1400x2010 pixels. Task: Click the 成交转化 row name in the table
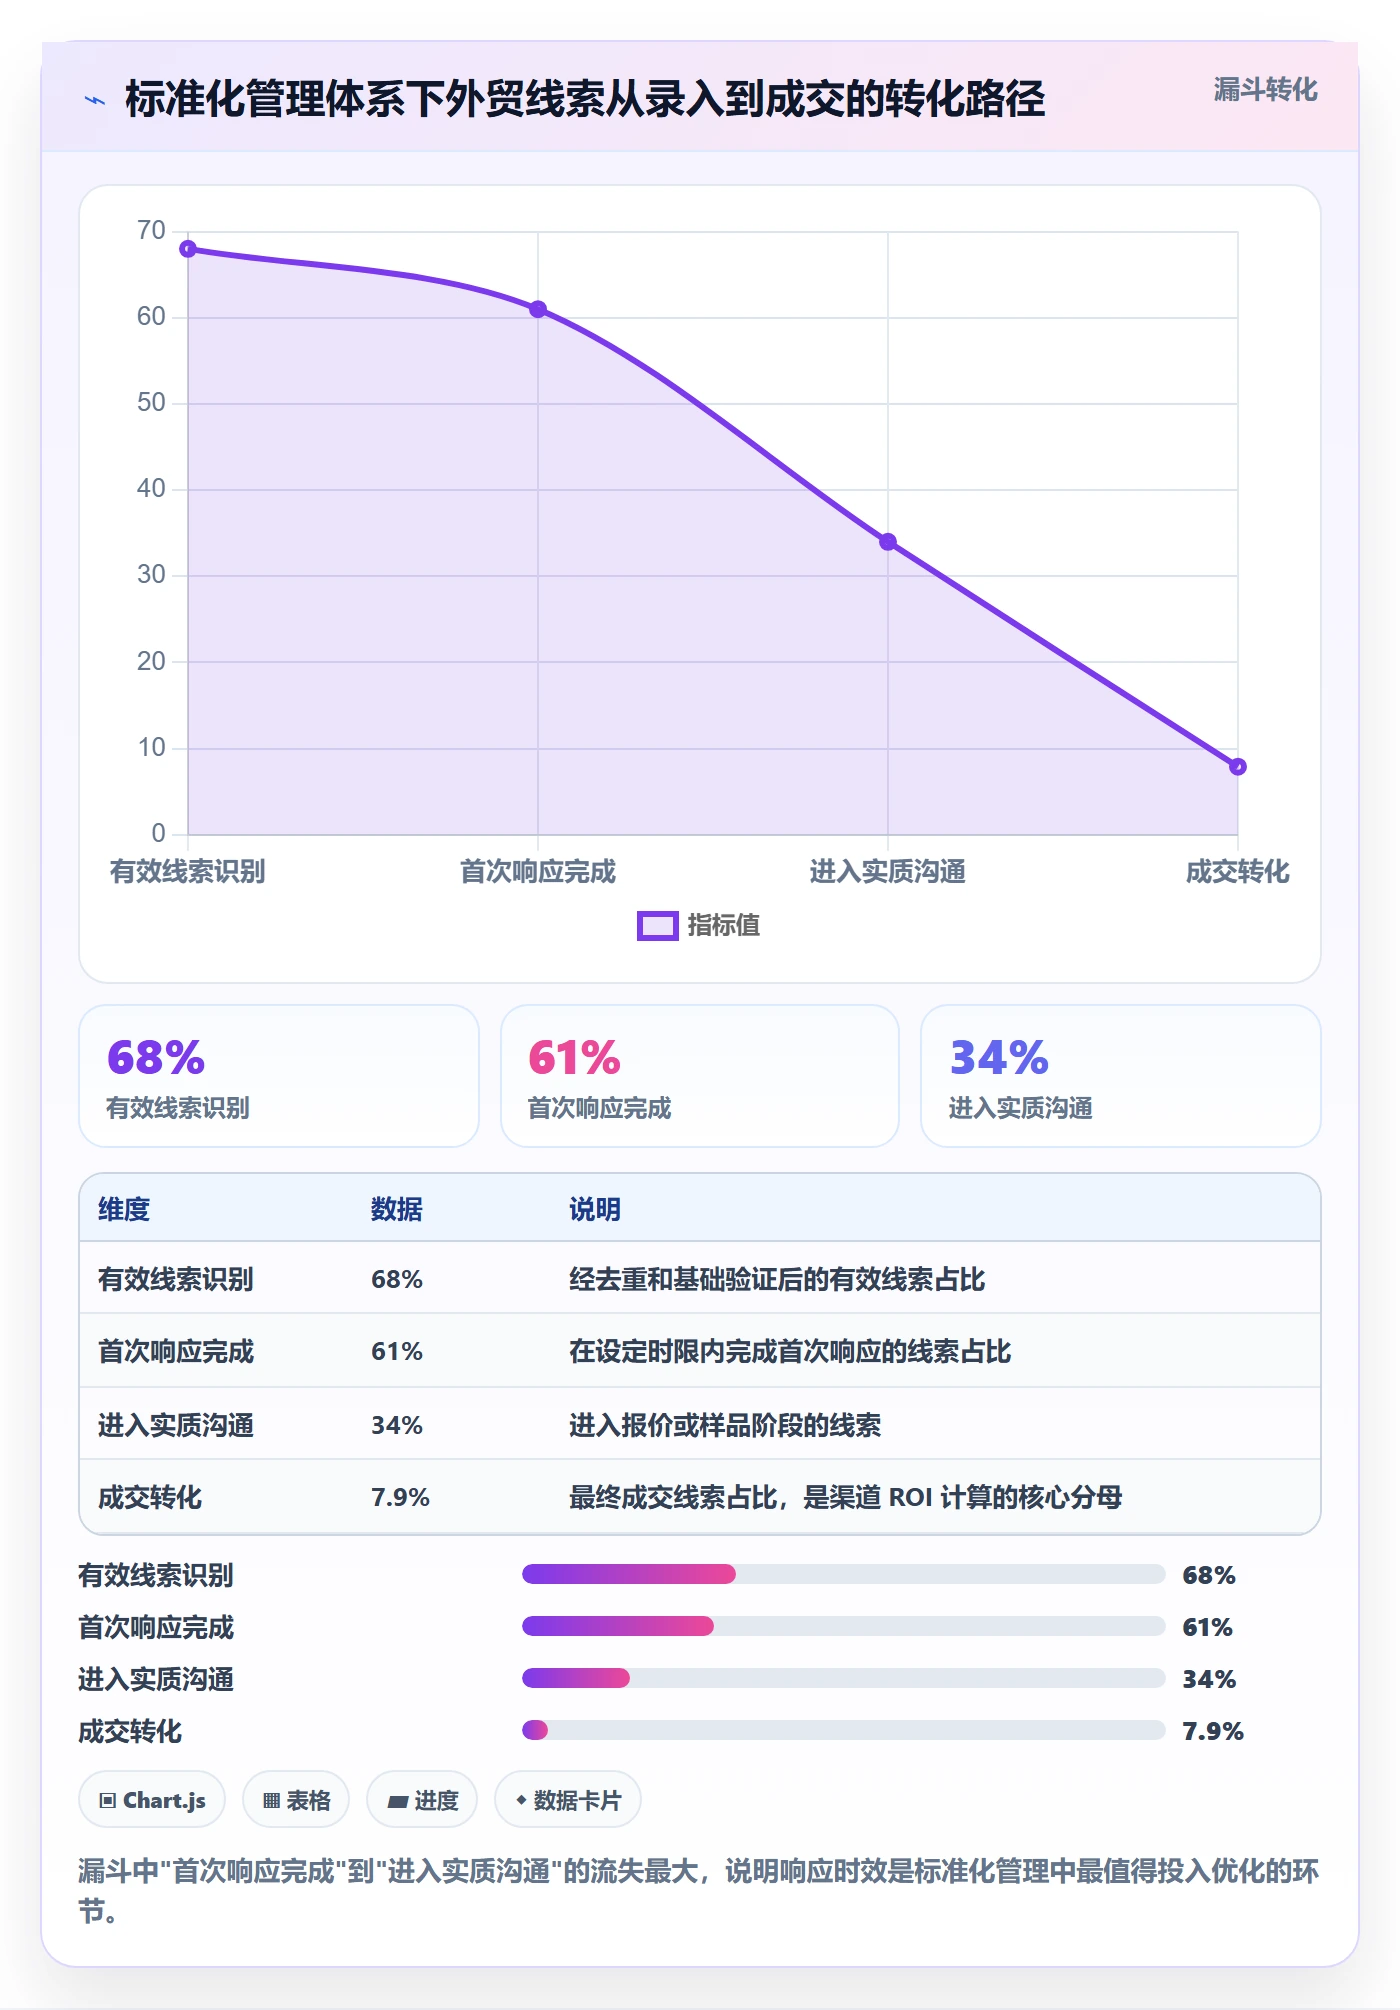tap(150, 1497)
